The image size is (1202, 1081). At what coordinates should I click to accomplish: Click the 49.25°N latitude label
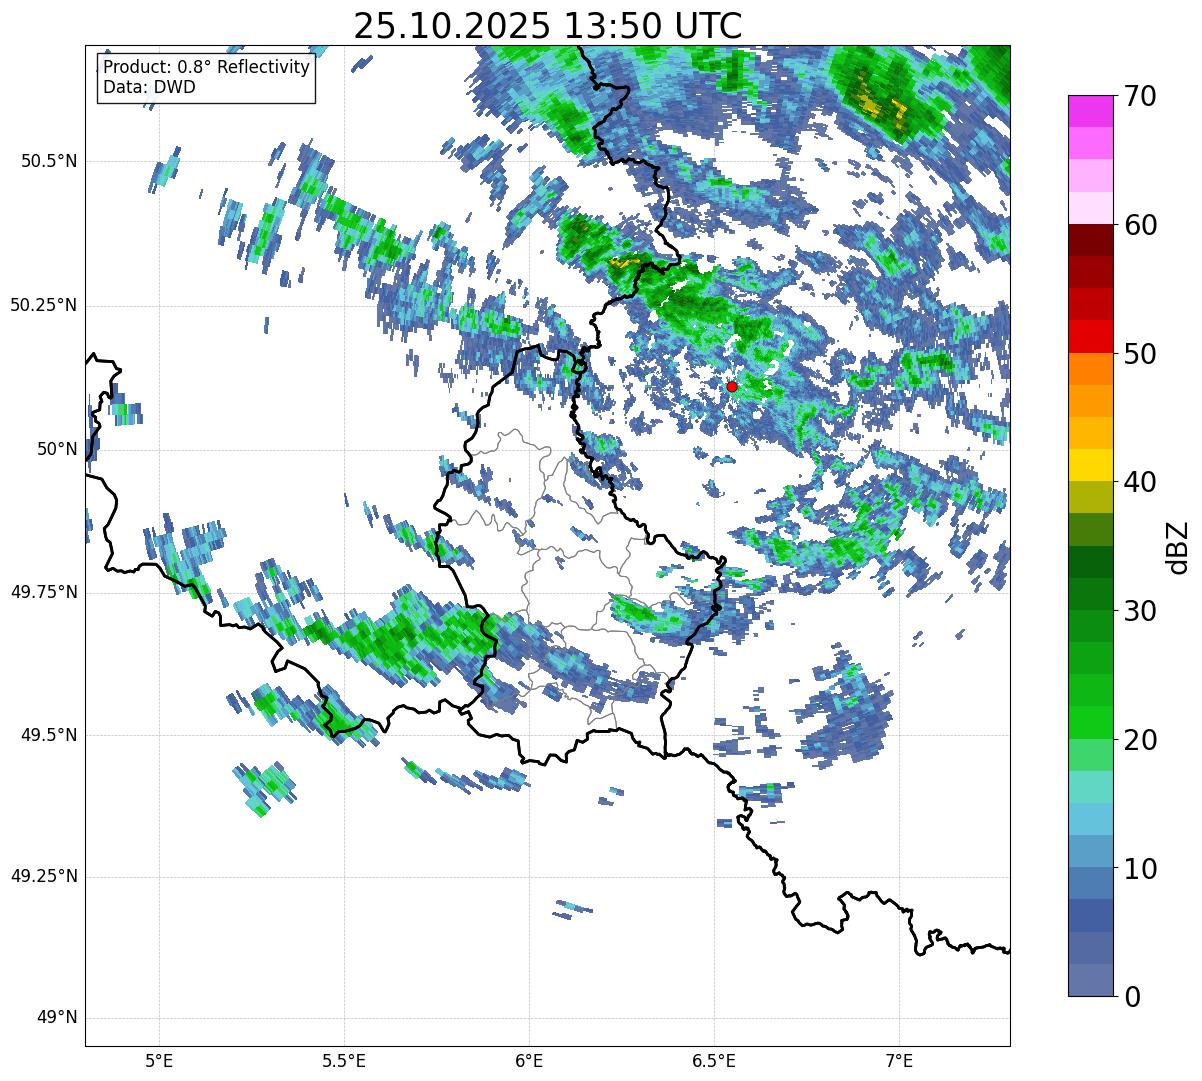click(x=43, y=877)
